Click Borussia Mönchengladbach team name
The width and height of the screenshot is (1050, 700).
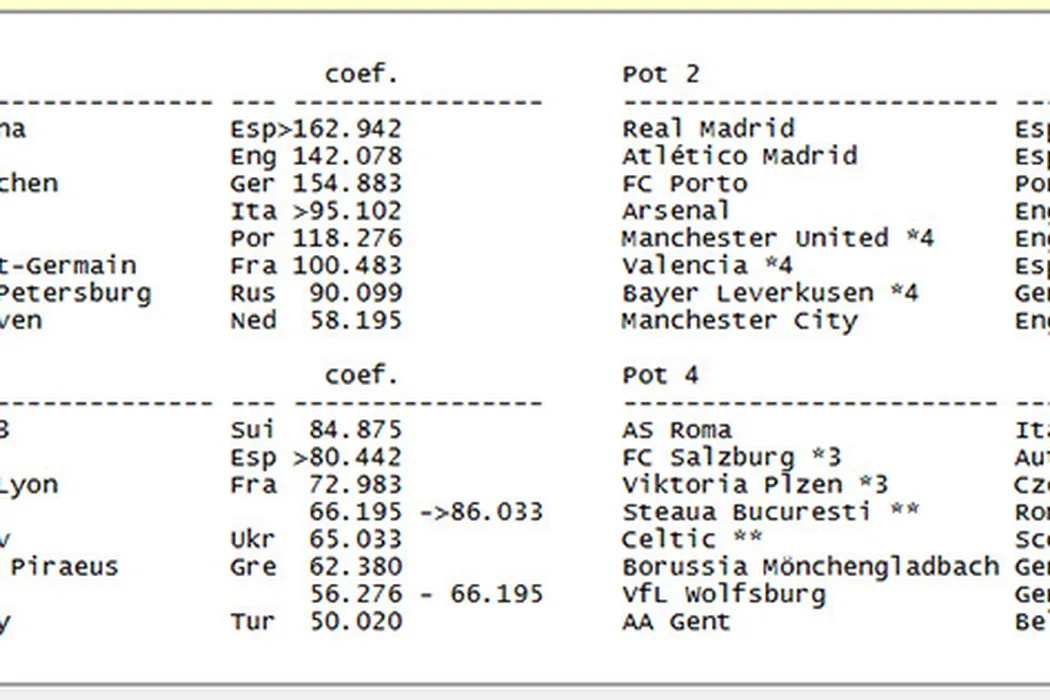(810, 567)
